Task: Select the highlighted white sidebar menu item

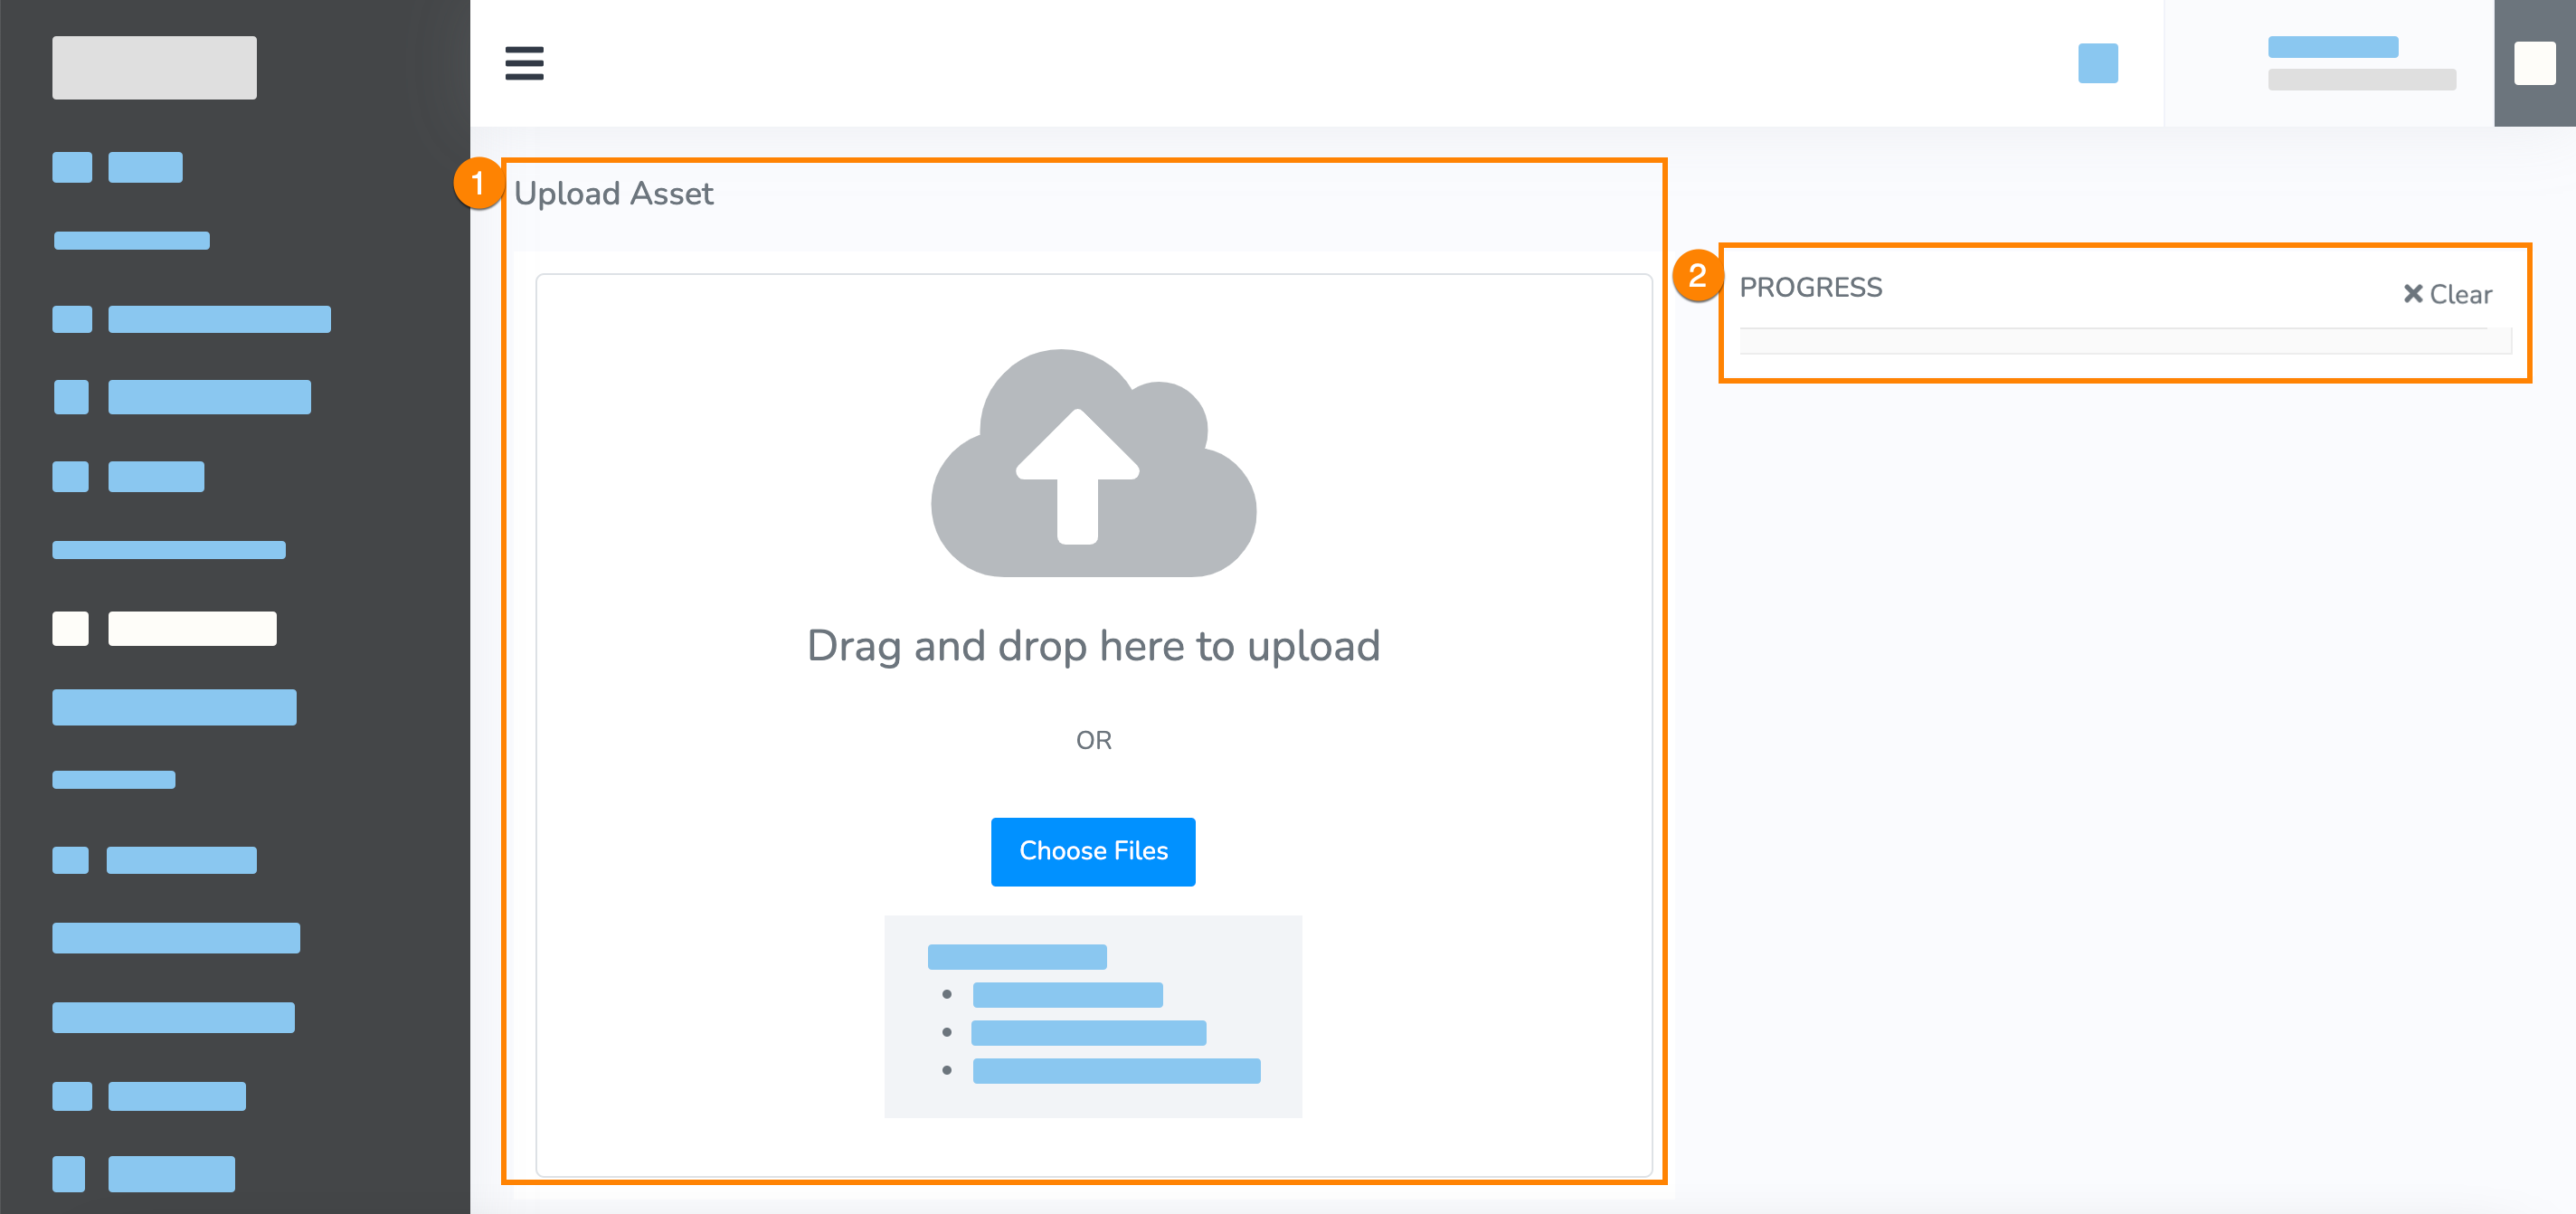Action: click(192, 629)
